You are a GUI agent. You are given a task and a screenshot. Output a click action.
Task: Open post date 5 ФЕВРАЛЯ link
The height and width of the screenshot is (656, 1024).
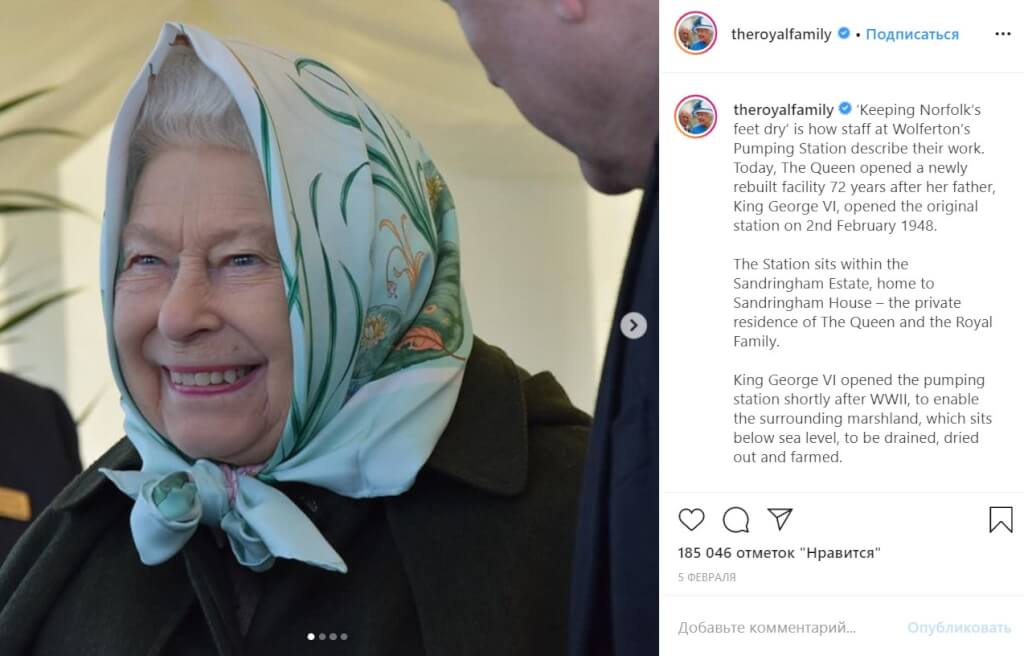707,577
